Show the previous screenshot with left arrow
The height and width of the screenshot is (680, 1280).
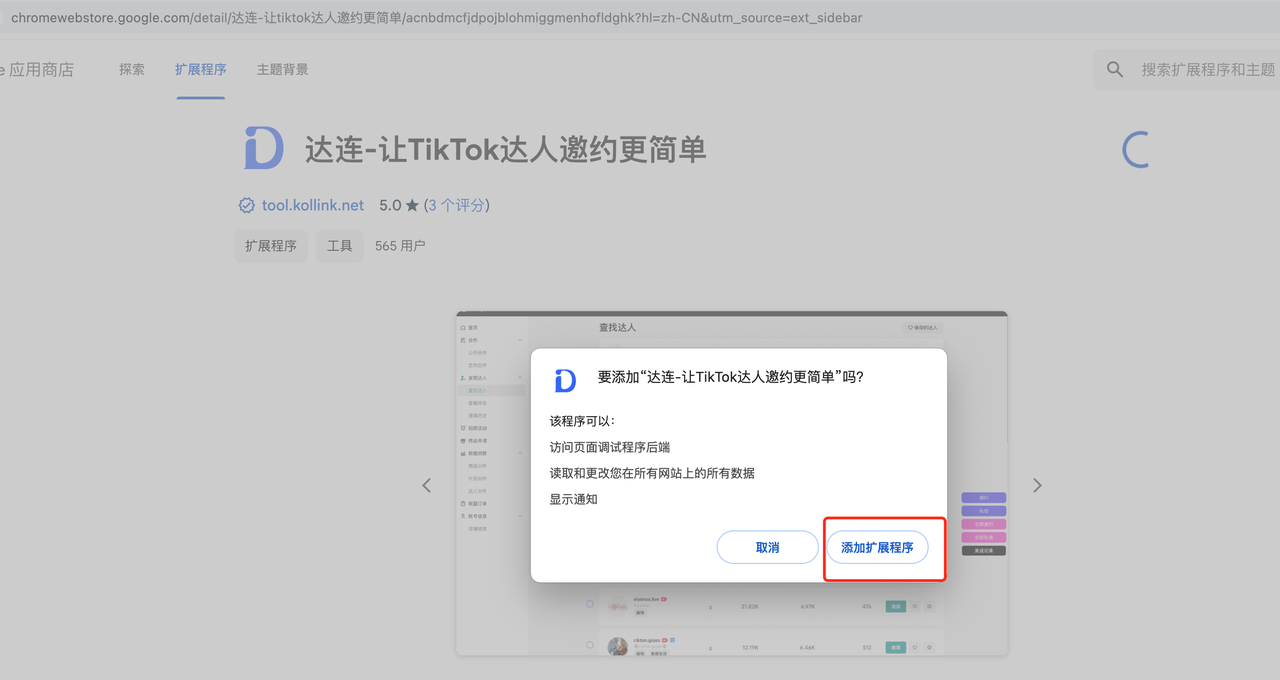tap(427, 485)
